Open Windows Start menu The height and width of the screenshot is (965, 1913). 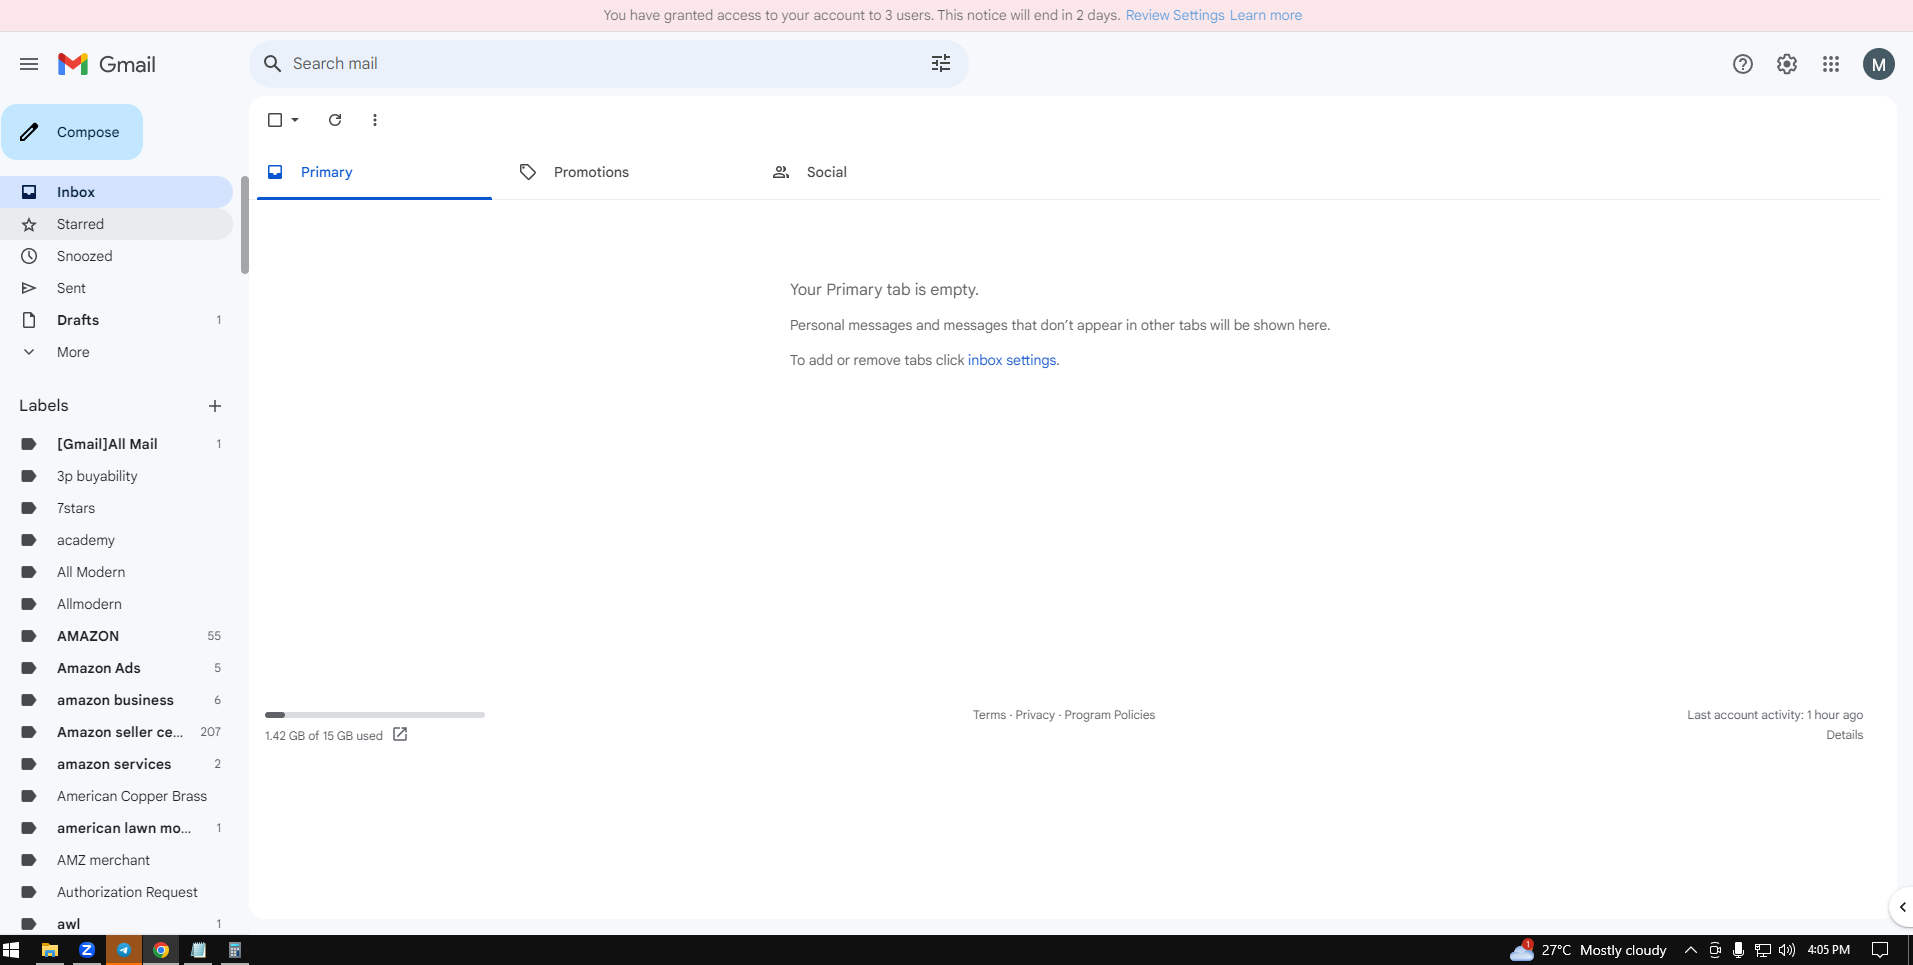(x=11, y=950)
